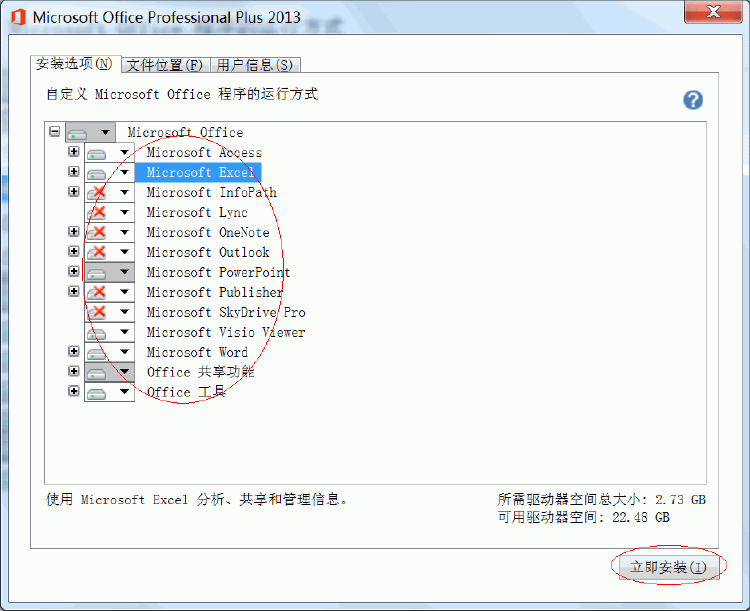Click the drive icon for Visio Viewer
The width and height of the screenshot is (750, 611).
tap(97, 333)
